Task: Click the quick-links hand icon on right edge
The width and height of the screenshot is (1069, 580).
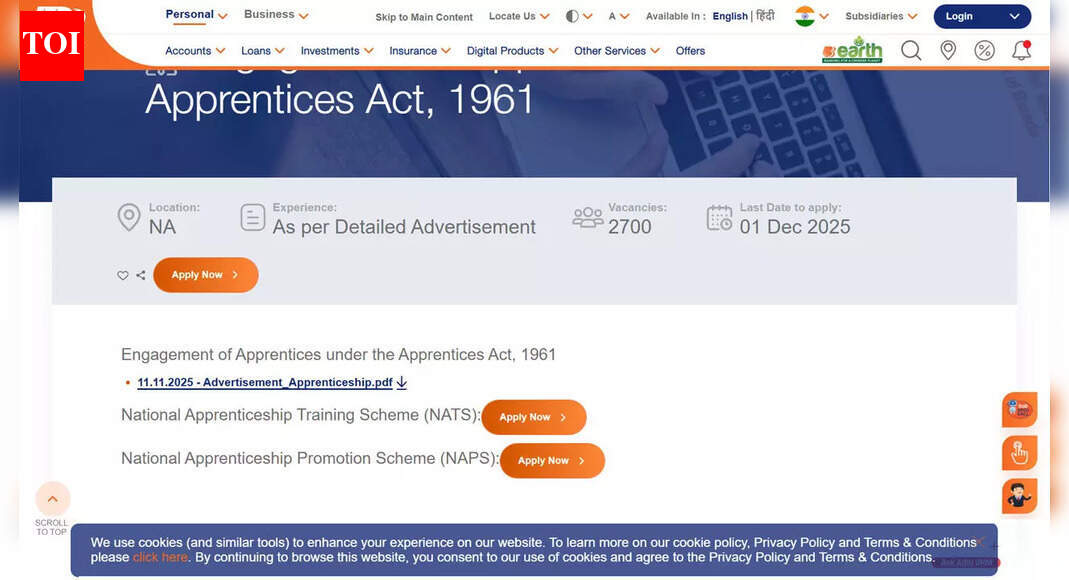Action: (1019, 452)
